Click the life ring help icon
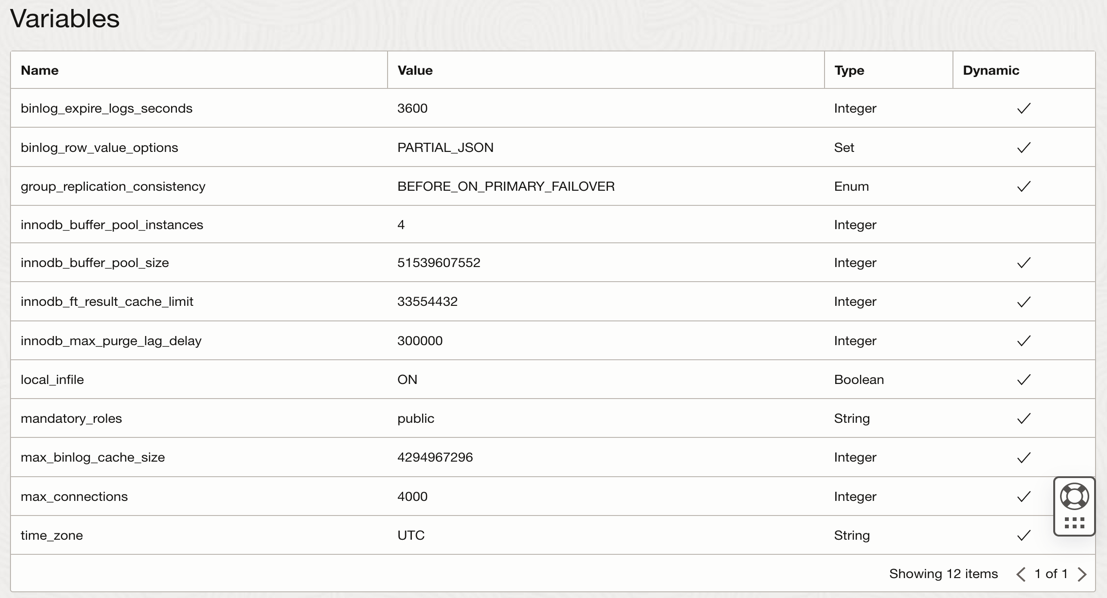The image size is (1107, 598). [x=1074, y=496]
